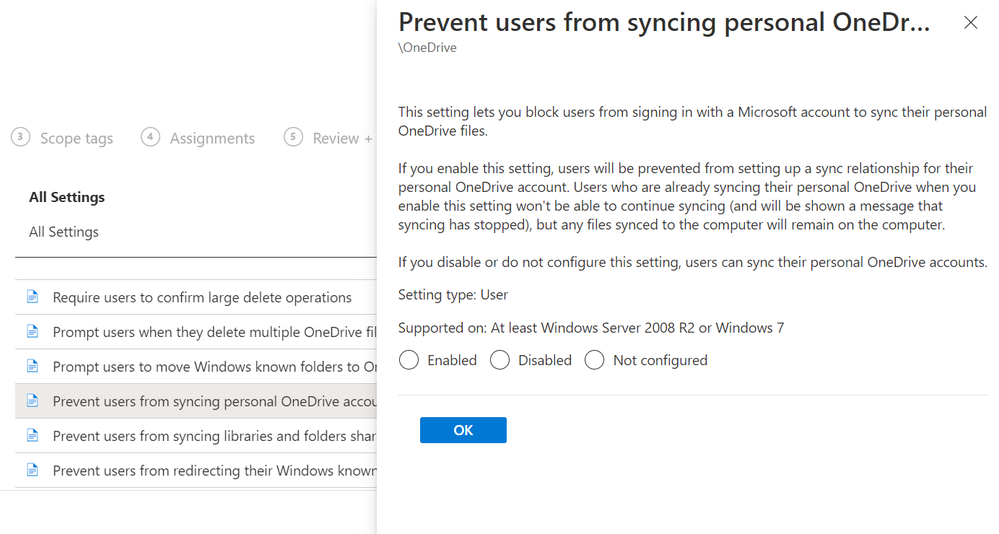Go to the Assignments step
999x534 pixels.
click(212, 139)
